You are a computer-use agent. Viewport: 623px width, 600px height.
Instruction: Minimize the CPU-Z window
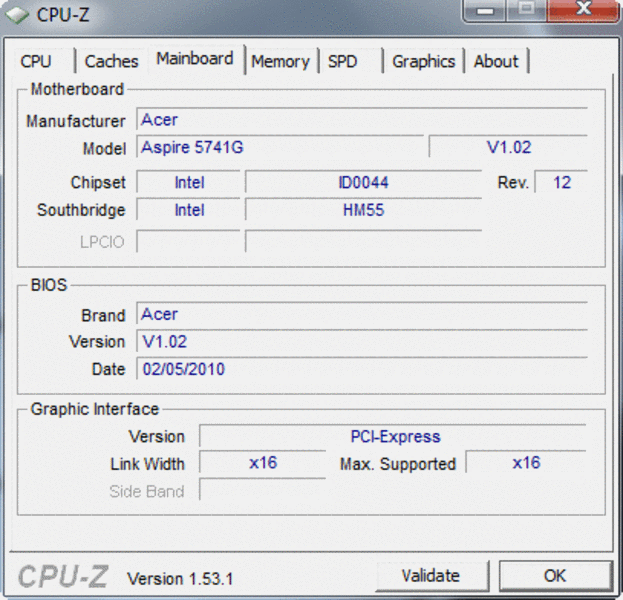click(485, 11)
